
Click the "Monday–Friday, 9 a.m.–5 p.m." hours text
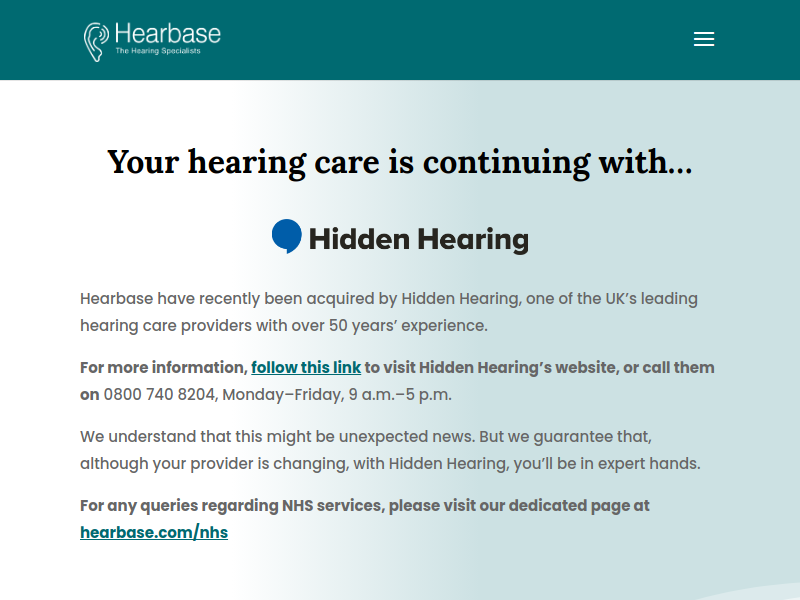point(337,394)
